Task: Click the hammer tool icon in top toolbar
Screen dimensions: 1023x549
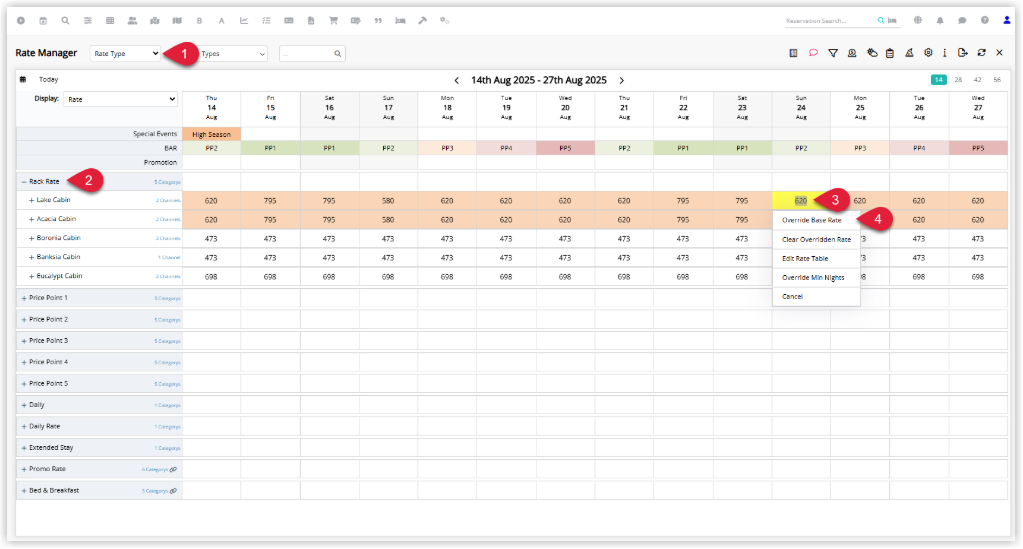Action: click(x=423, y=21)
